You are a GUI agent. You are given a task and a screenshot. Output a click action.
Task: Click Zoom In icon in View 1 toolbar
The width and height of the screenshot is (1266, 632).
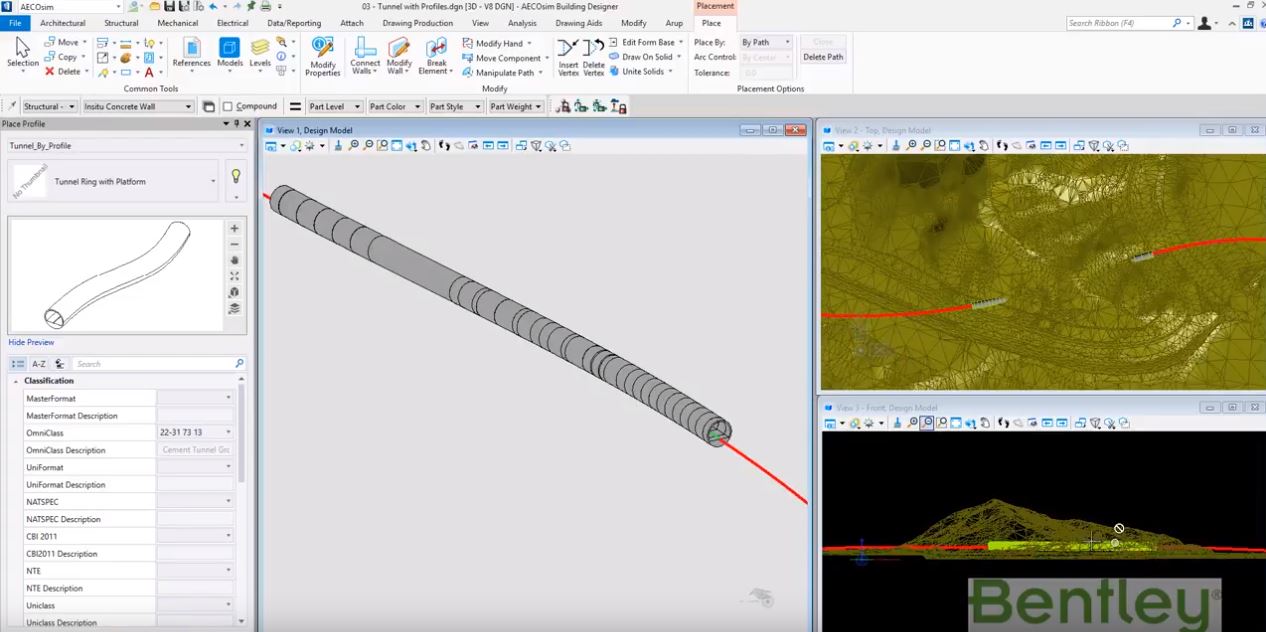tap(354, 146)
